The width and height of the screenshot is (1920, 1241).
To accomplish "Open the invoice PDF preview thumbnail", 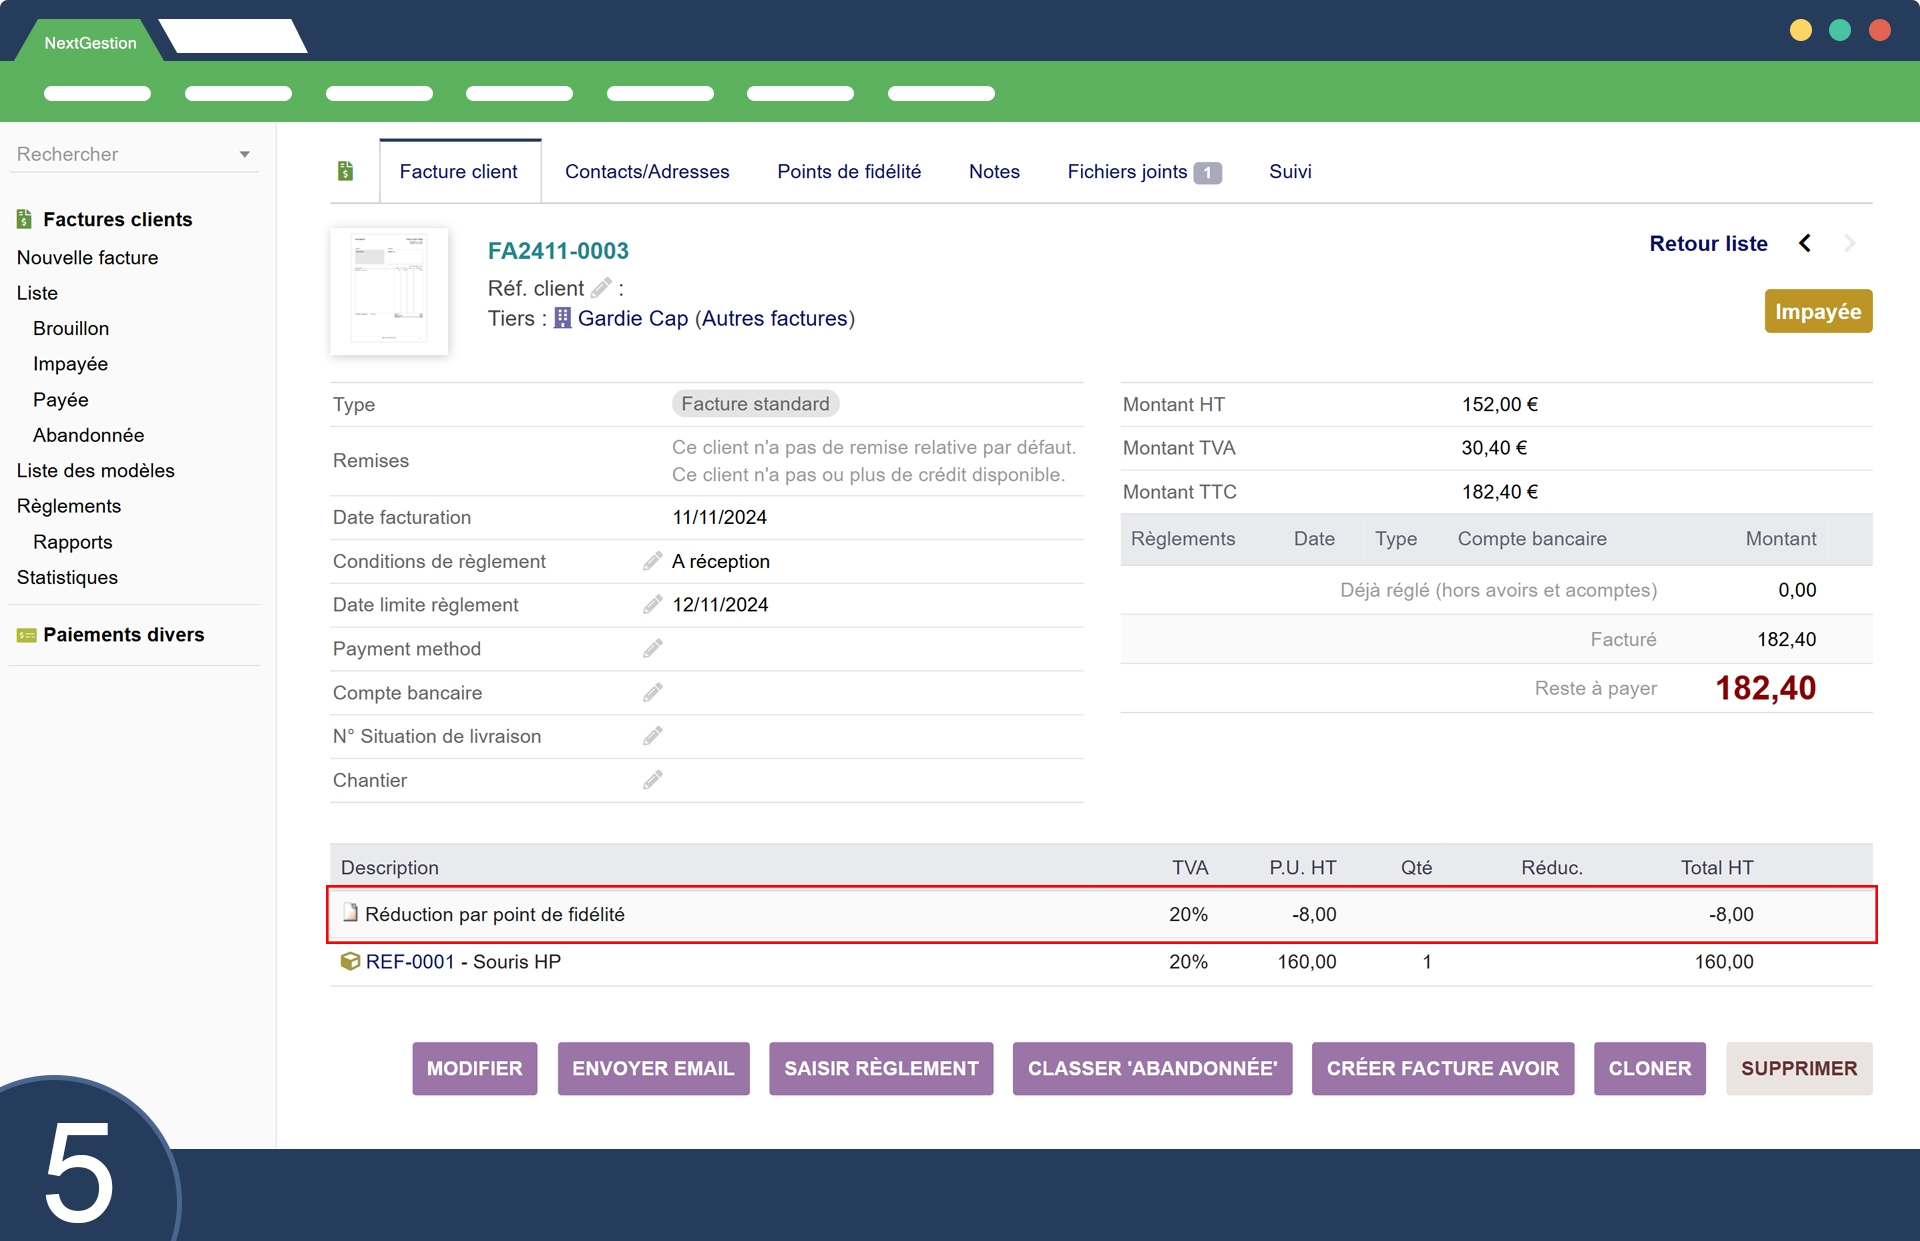I will (389, 291).
